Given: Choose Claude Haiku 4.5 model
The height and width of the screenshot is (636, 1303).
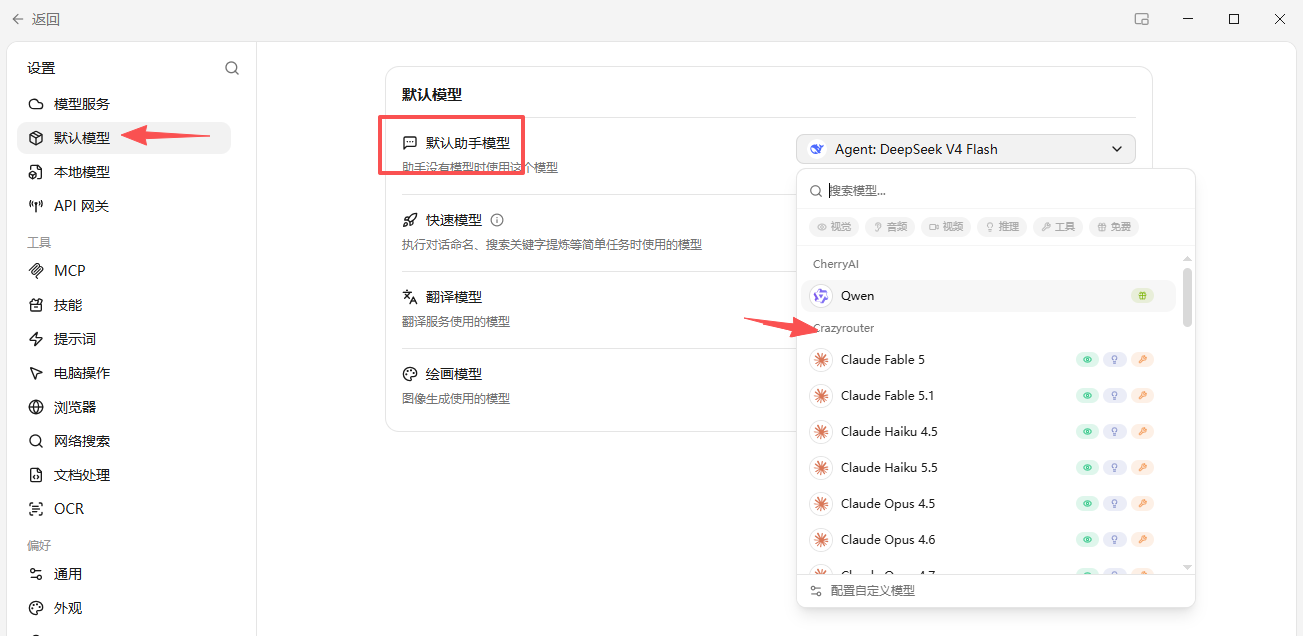Looking at the screenshot, I should (x=988, y=432).
